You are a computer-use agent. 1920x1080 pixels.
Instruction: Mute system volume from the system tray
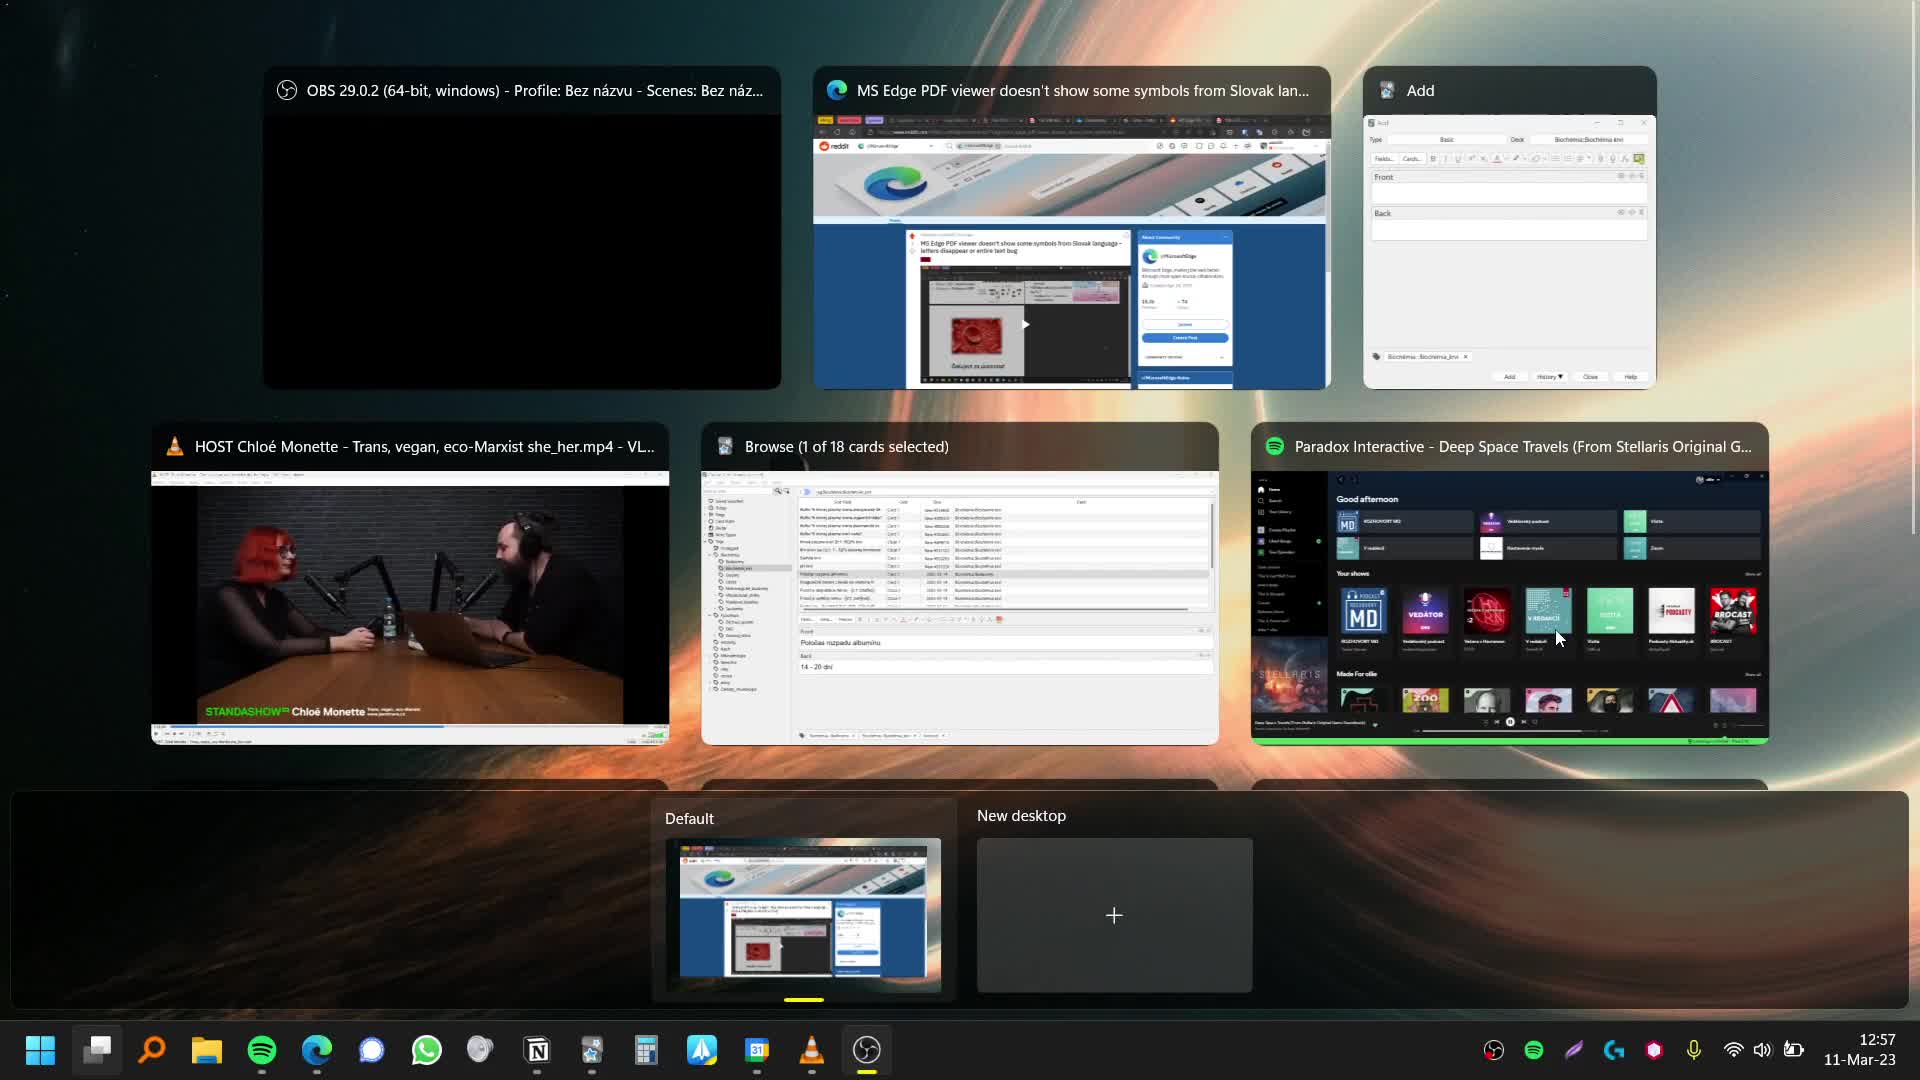[1762, 1050]
